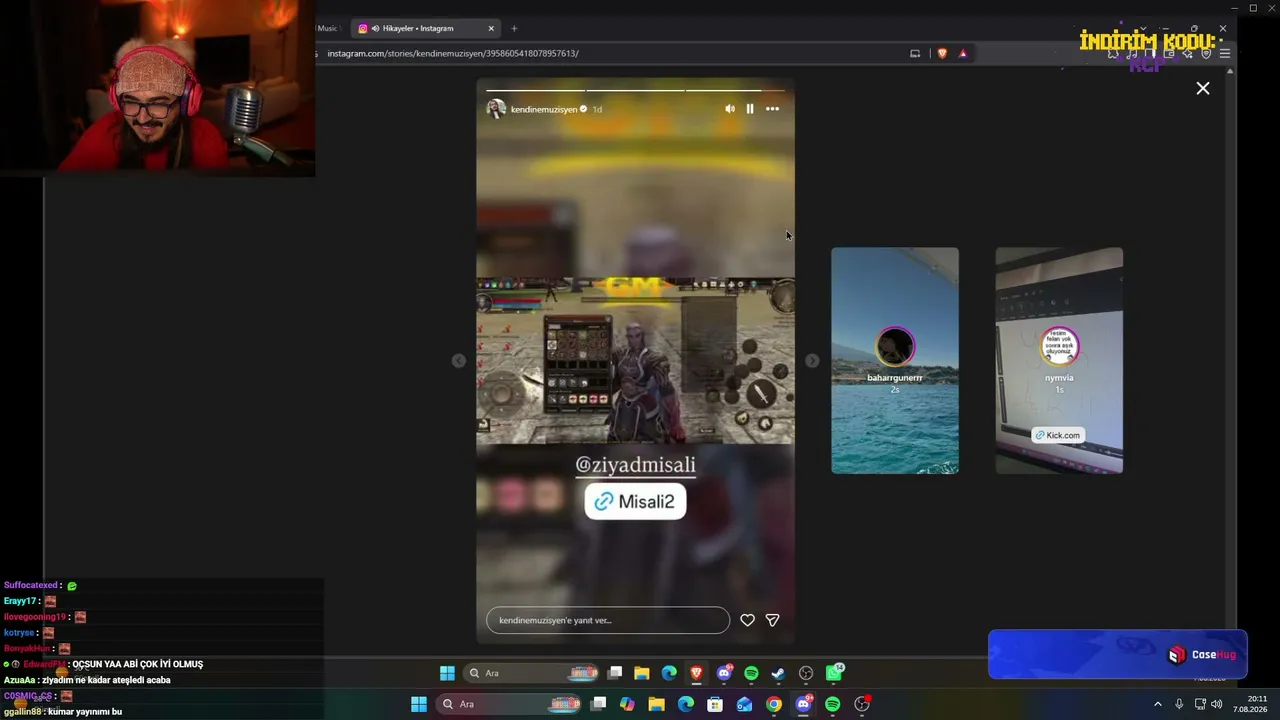Share the story via paper plane icon

point(772,620)
